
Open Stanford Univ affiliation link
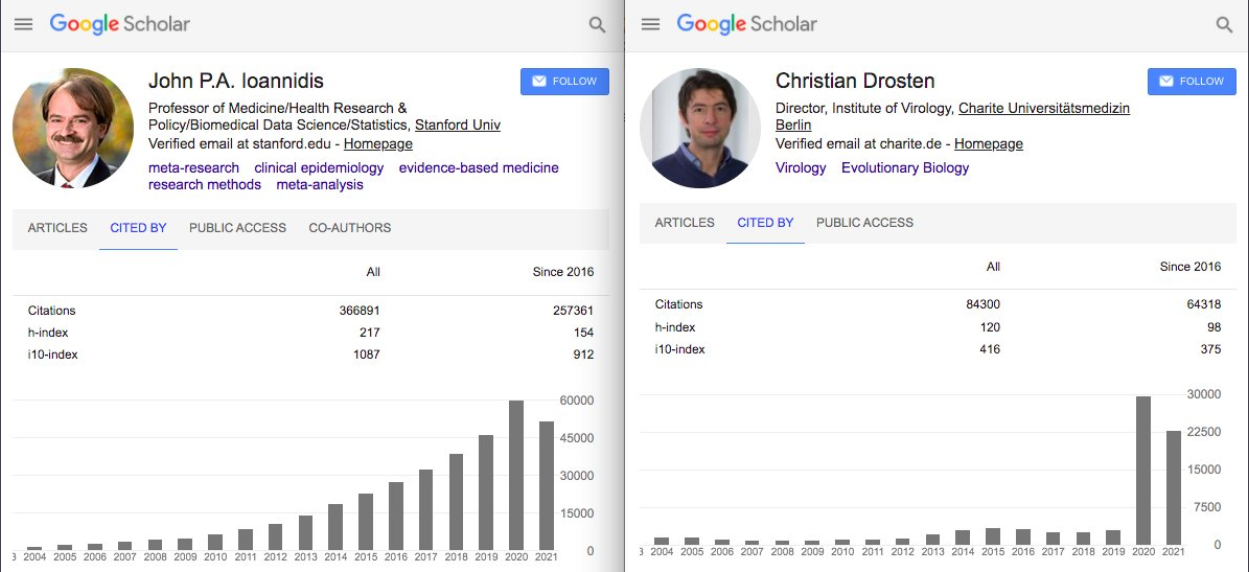[x=458, y=125]
